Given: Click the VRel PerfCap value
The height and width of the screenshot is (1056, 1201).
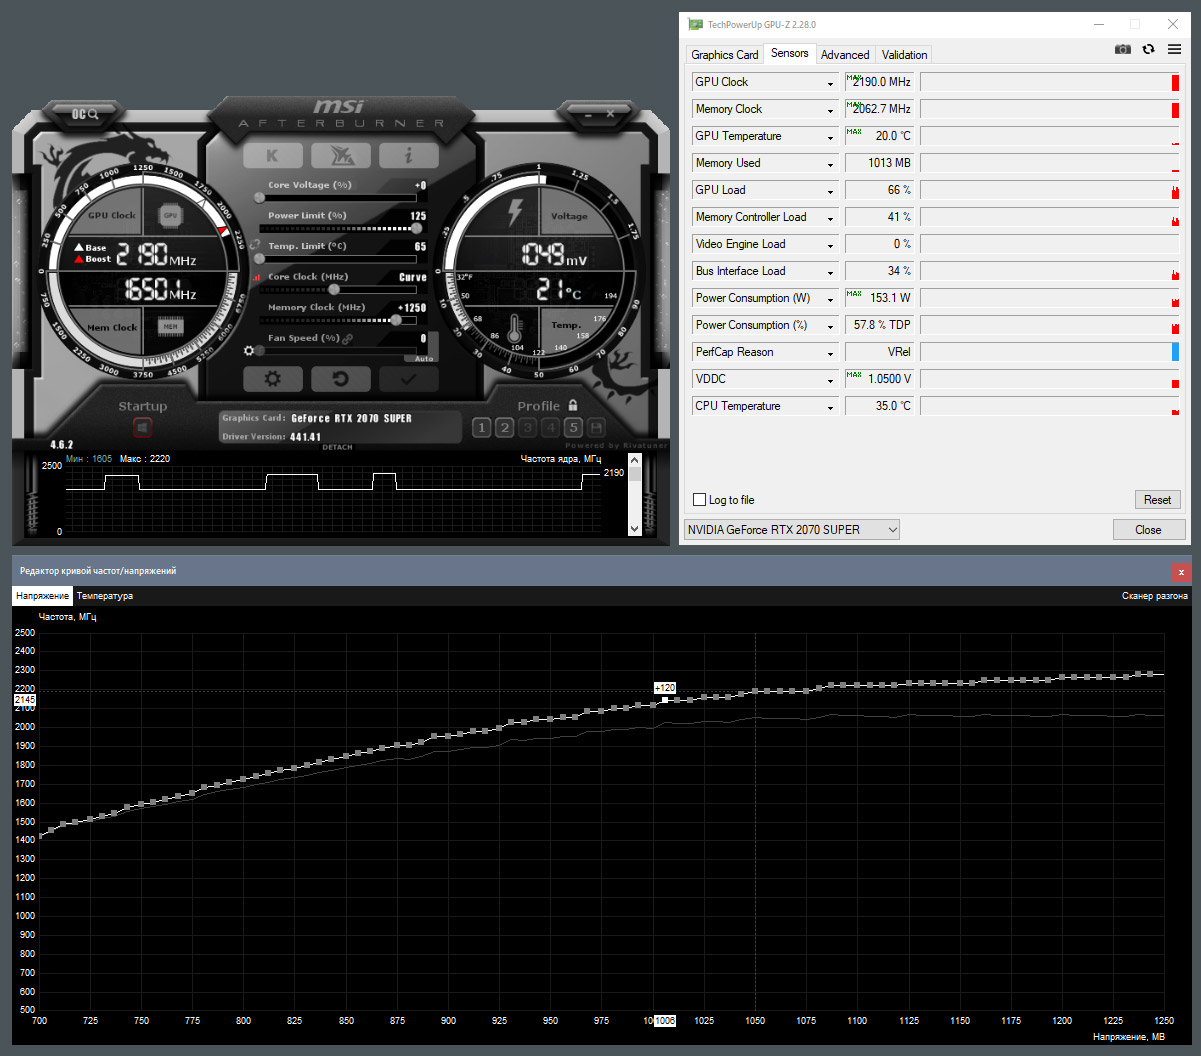Looking at the screenshot, I should tap(881, 353).
